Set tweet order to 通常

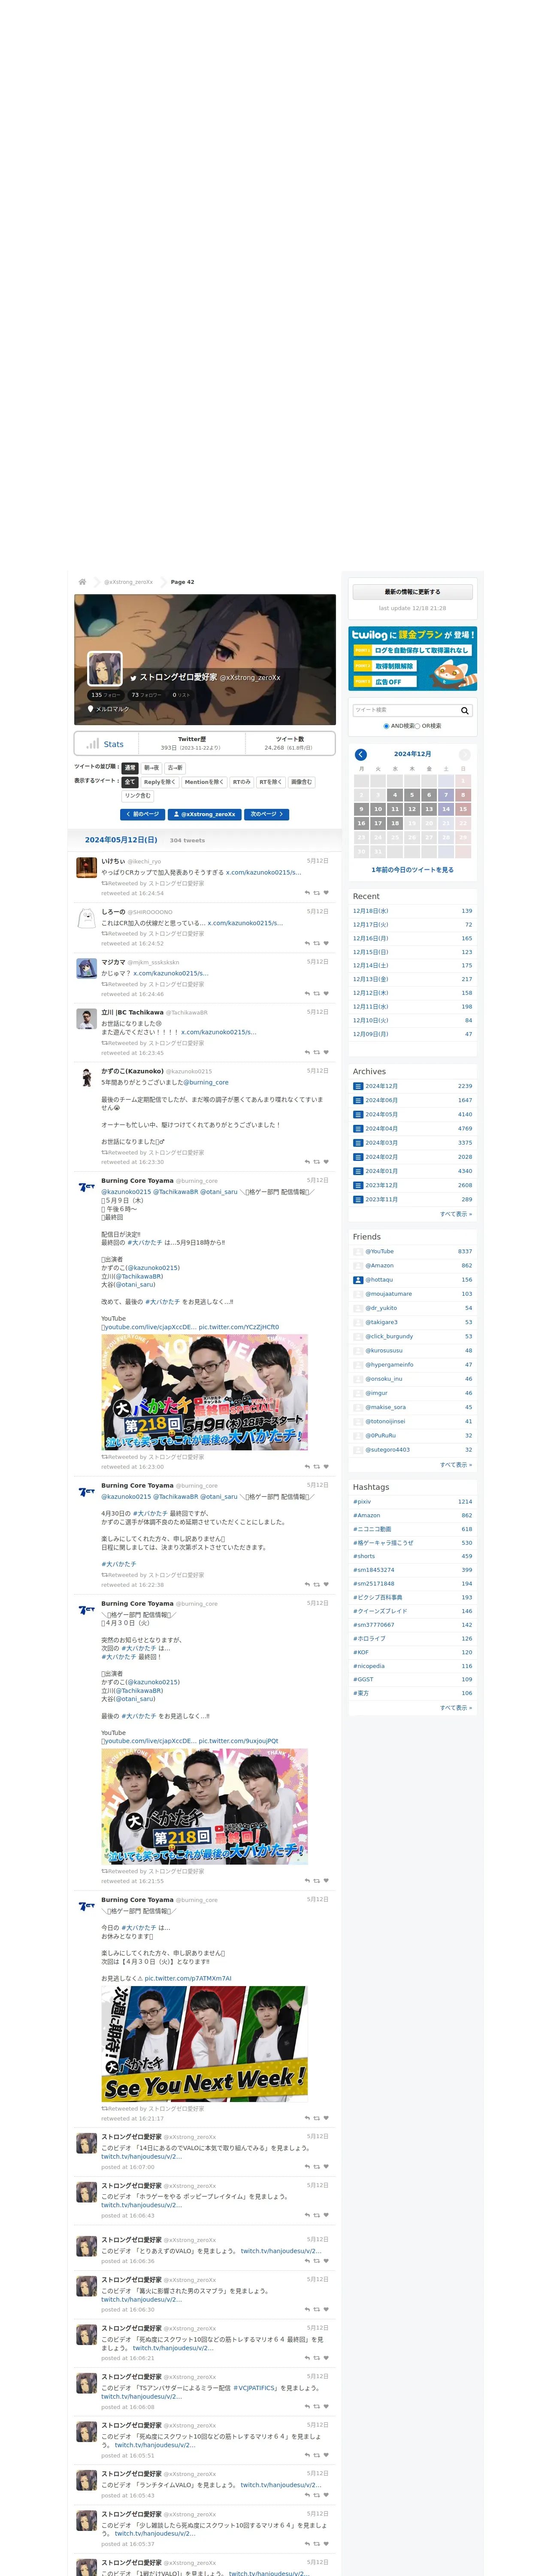tap(130, 768)
